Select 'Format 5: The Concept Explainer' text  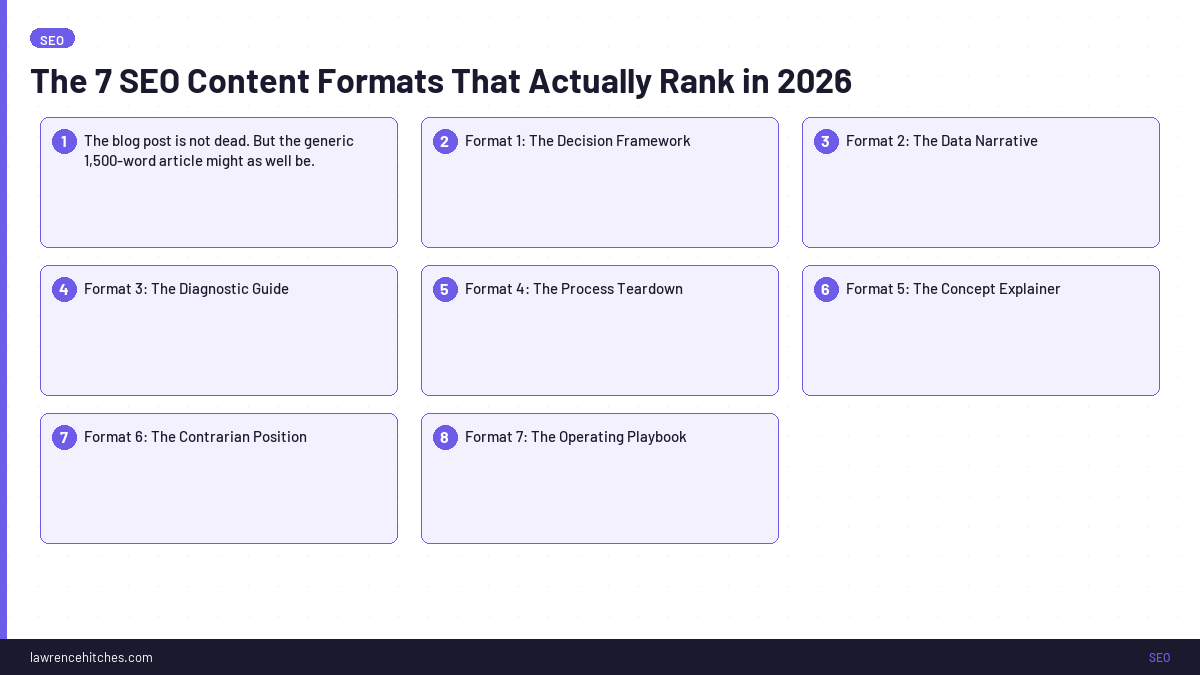click(953, 289)
